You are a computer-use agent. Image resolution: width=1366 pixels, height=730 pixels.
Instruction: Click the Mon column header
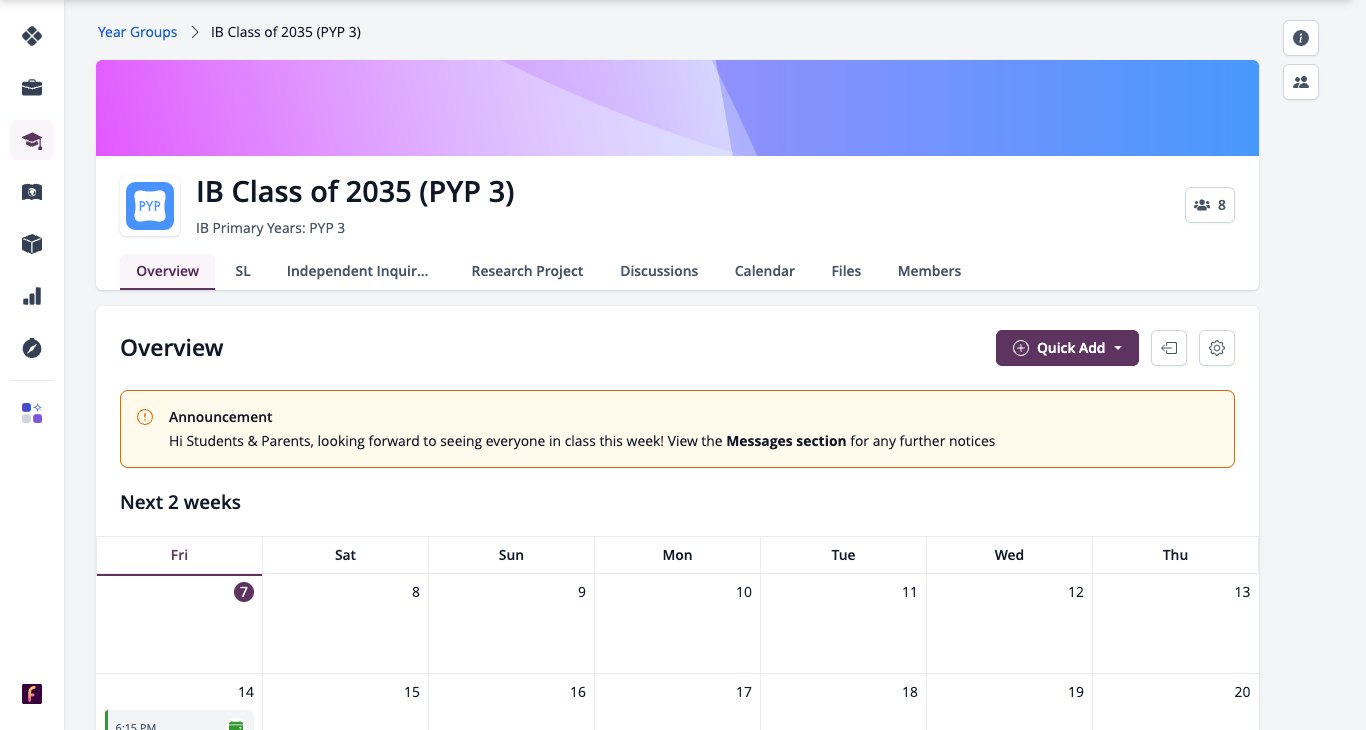(x=677, y=555)
